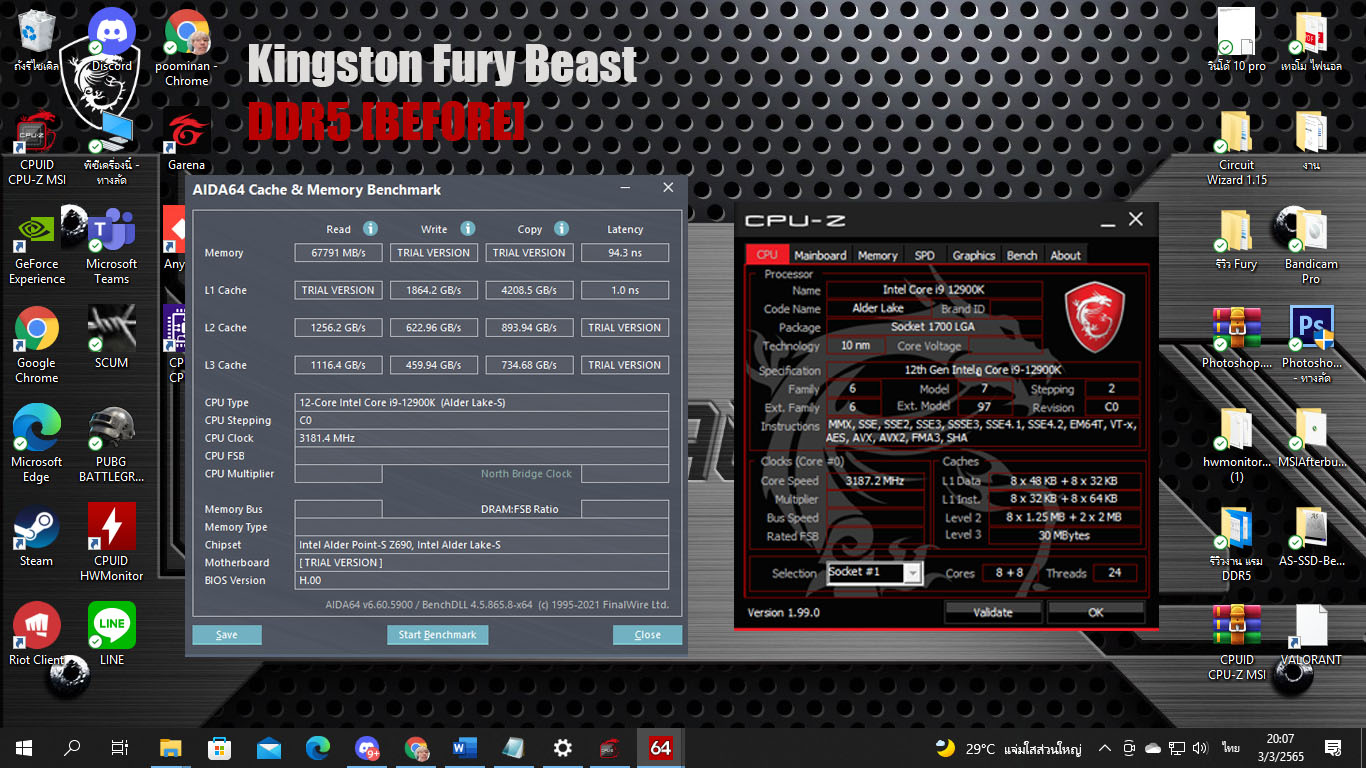The image size is (1366, 768).
Task: Show hidden system tray icons chevron
Action: click(x=1105, y=748)
